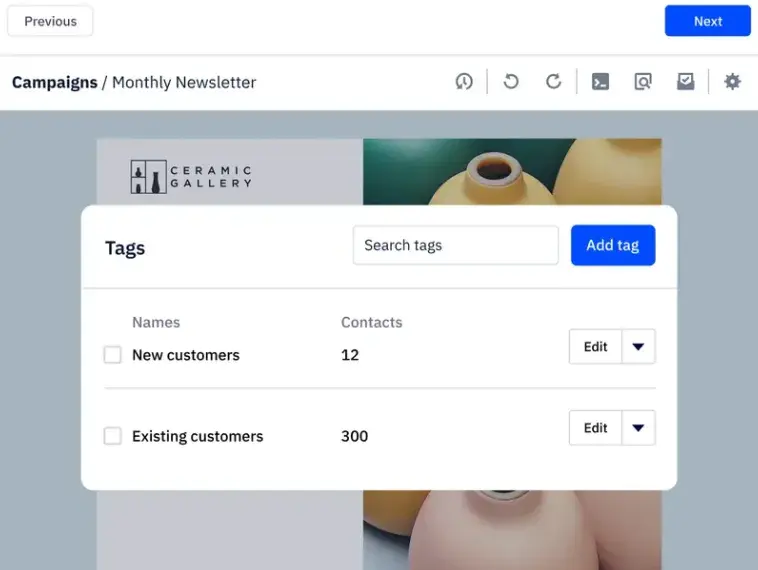Expand the dropdown arrow for New customers

638,347
